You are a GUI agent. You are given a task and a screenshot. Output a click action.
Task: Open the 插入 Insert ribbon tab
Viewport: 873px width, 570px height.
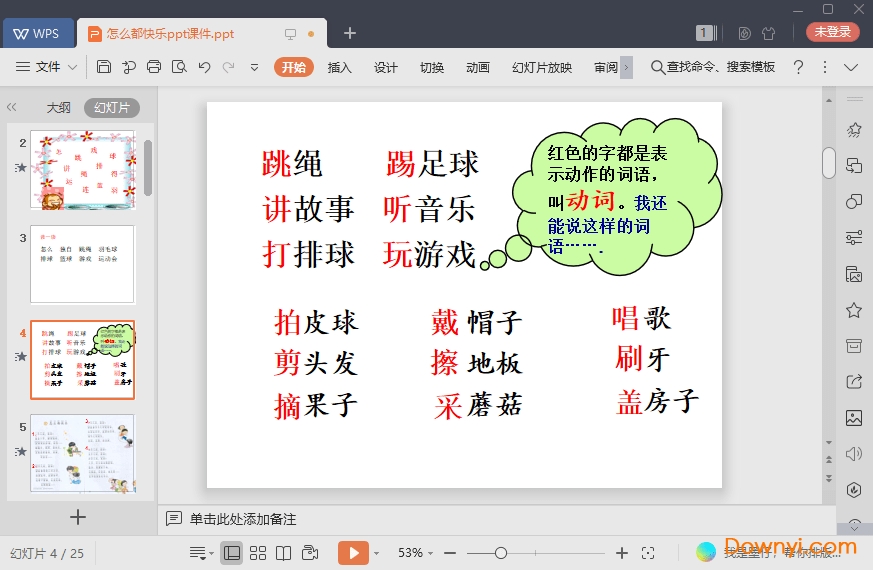point(340,67)
